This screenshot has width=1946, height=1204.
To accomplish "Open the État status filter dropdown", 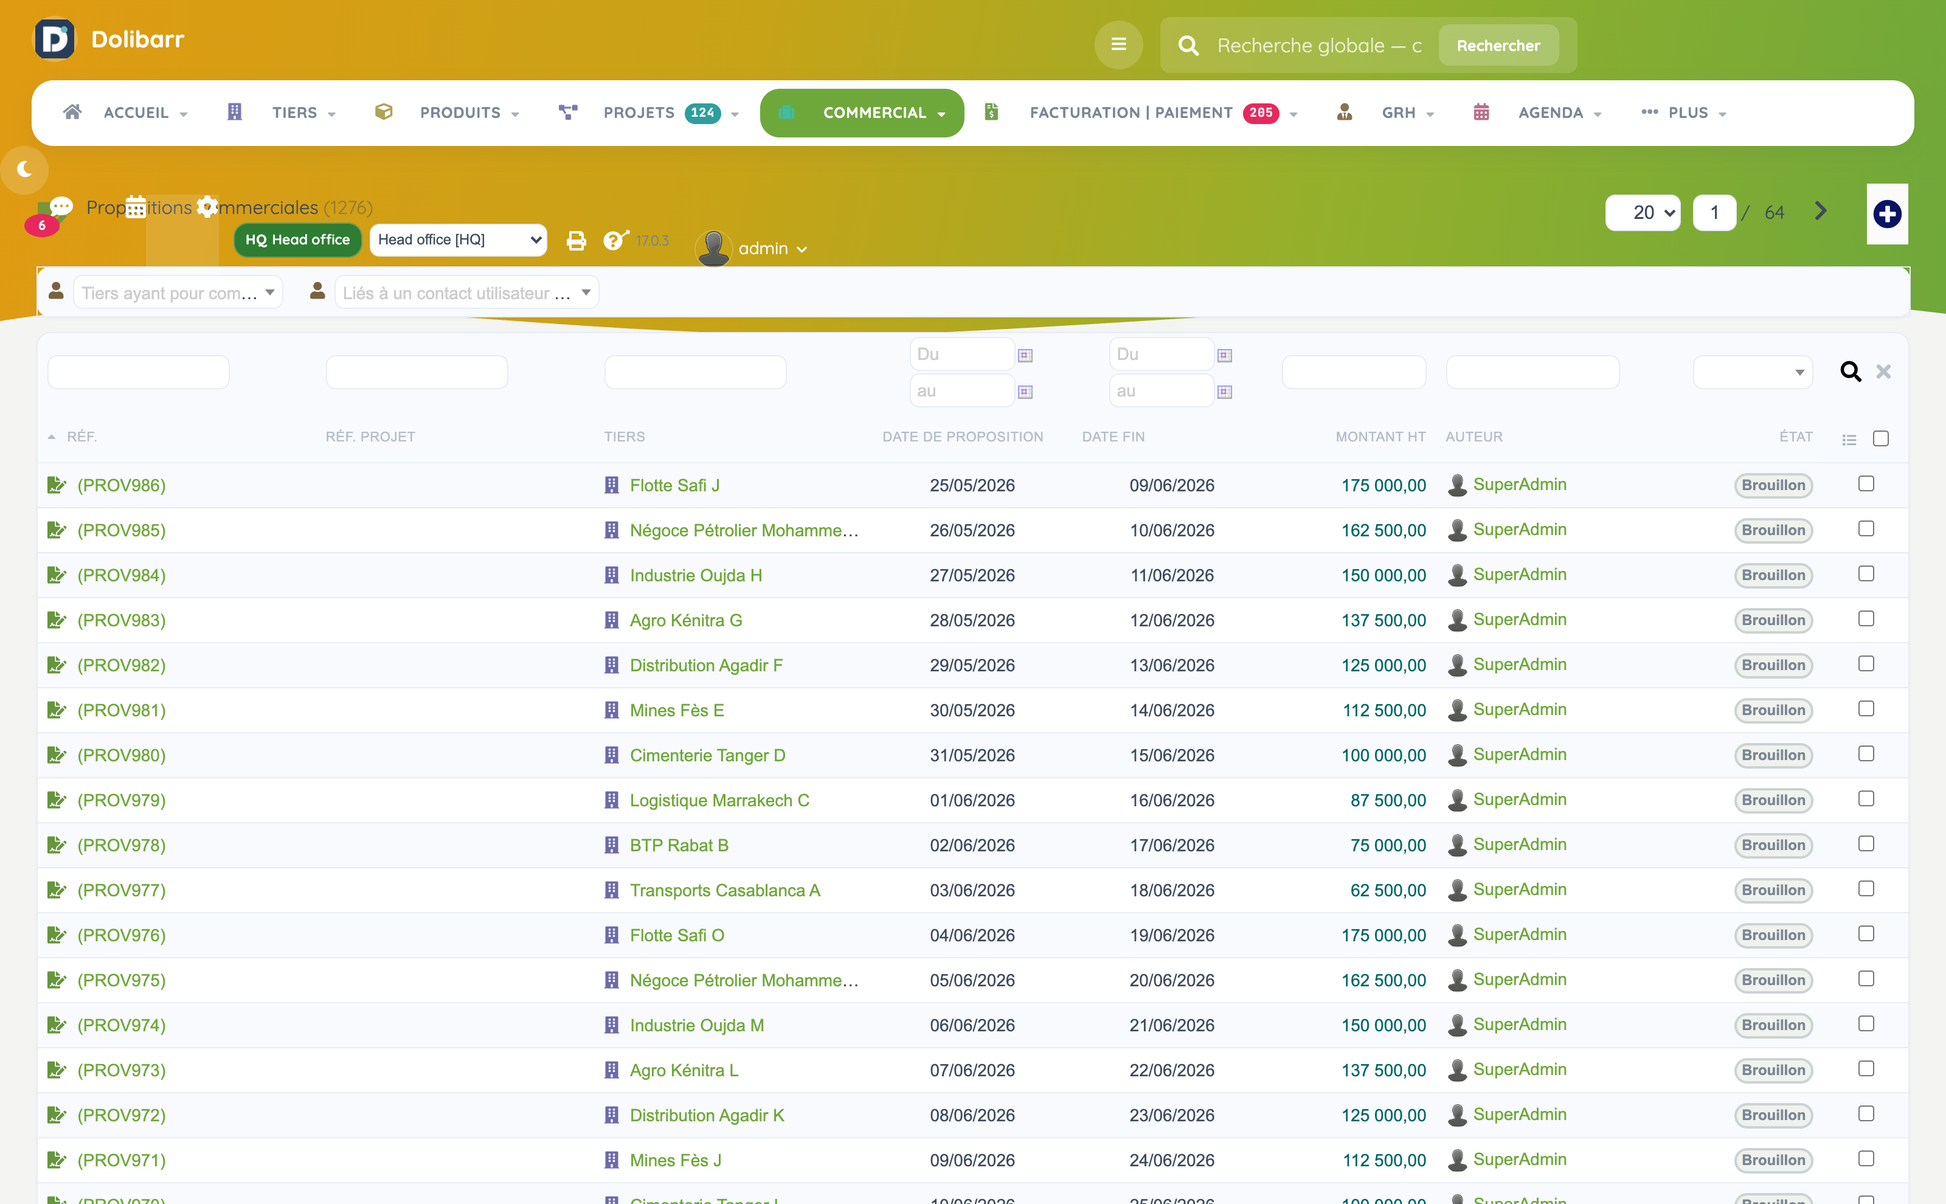I will [x=1753, y=372].
